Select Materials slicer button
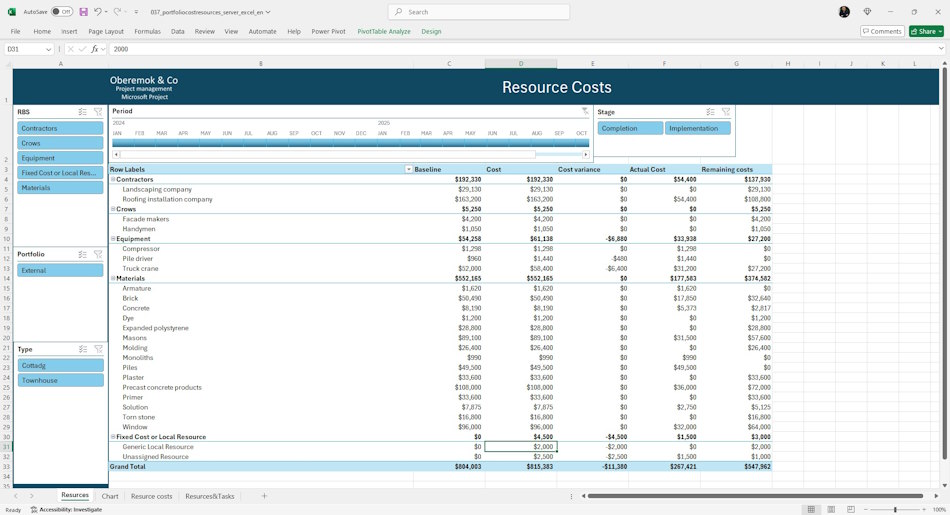Image resolution: width=950 pixels, height=515 pixels. tap(60, 188)
